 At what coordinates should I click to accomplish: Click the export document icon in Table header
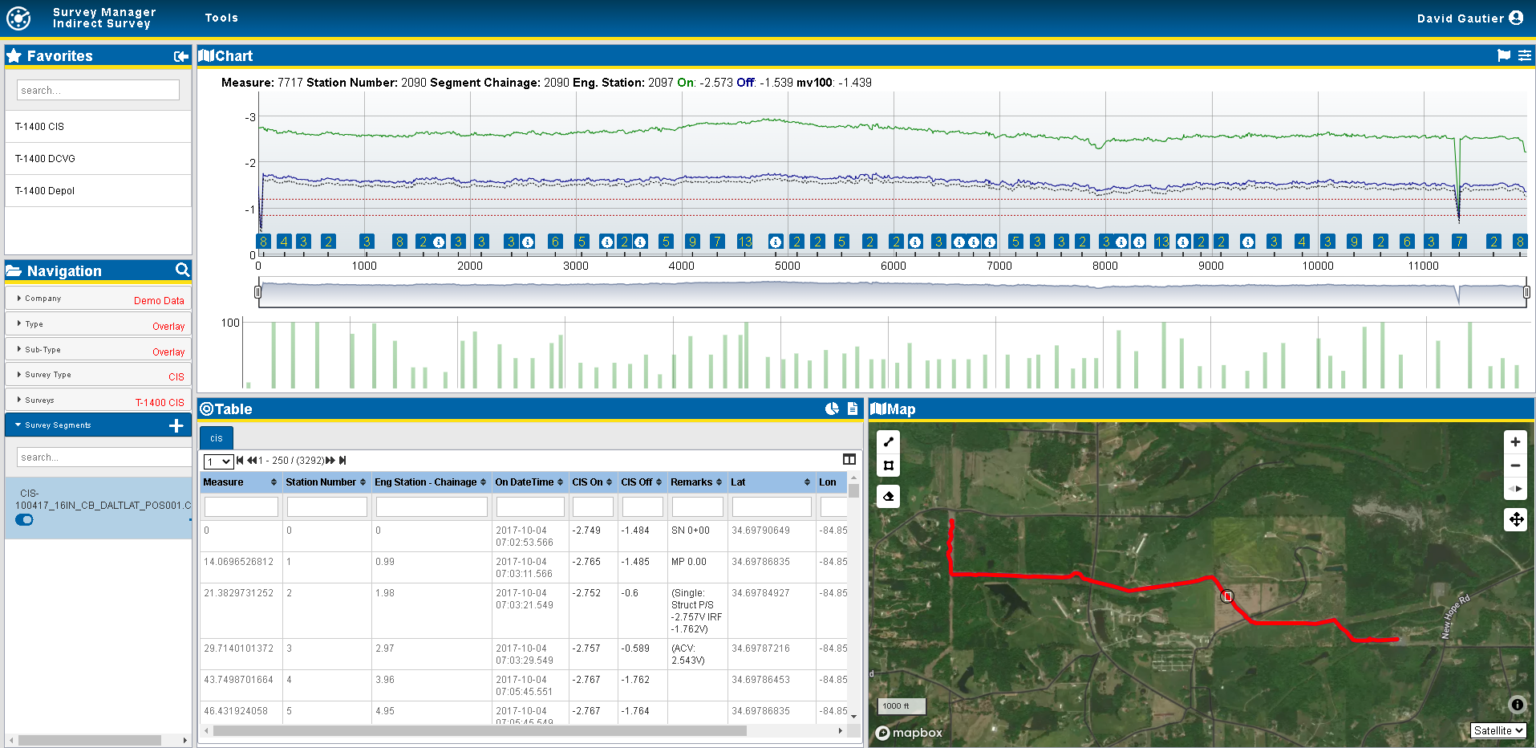[x=852, y=408]
